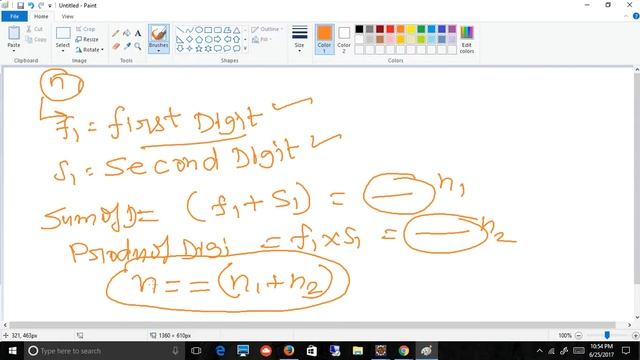Choose the Pentagon shape
Image resolution: width=640 pixels, height=360 pixels.
click(x=199, y=39)
